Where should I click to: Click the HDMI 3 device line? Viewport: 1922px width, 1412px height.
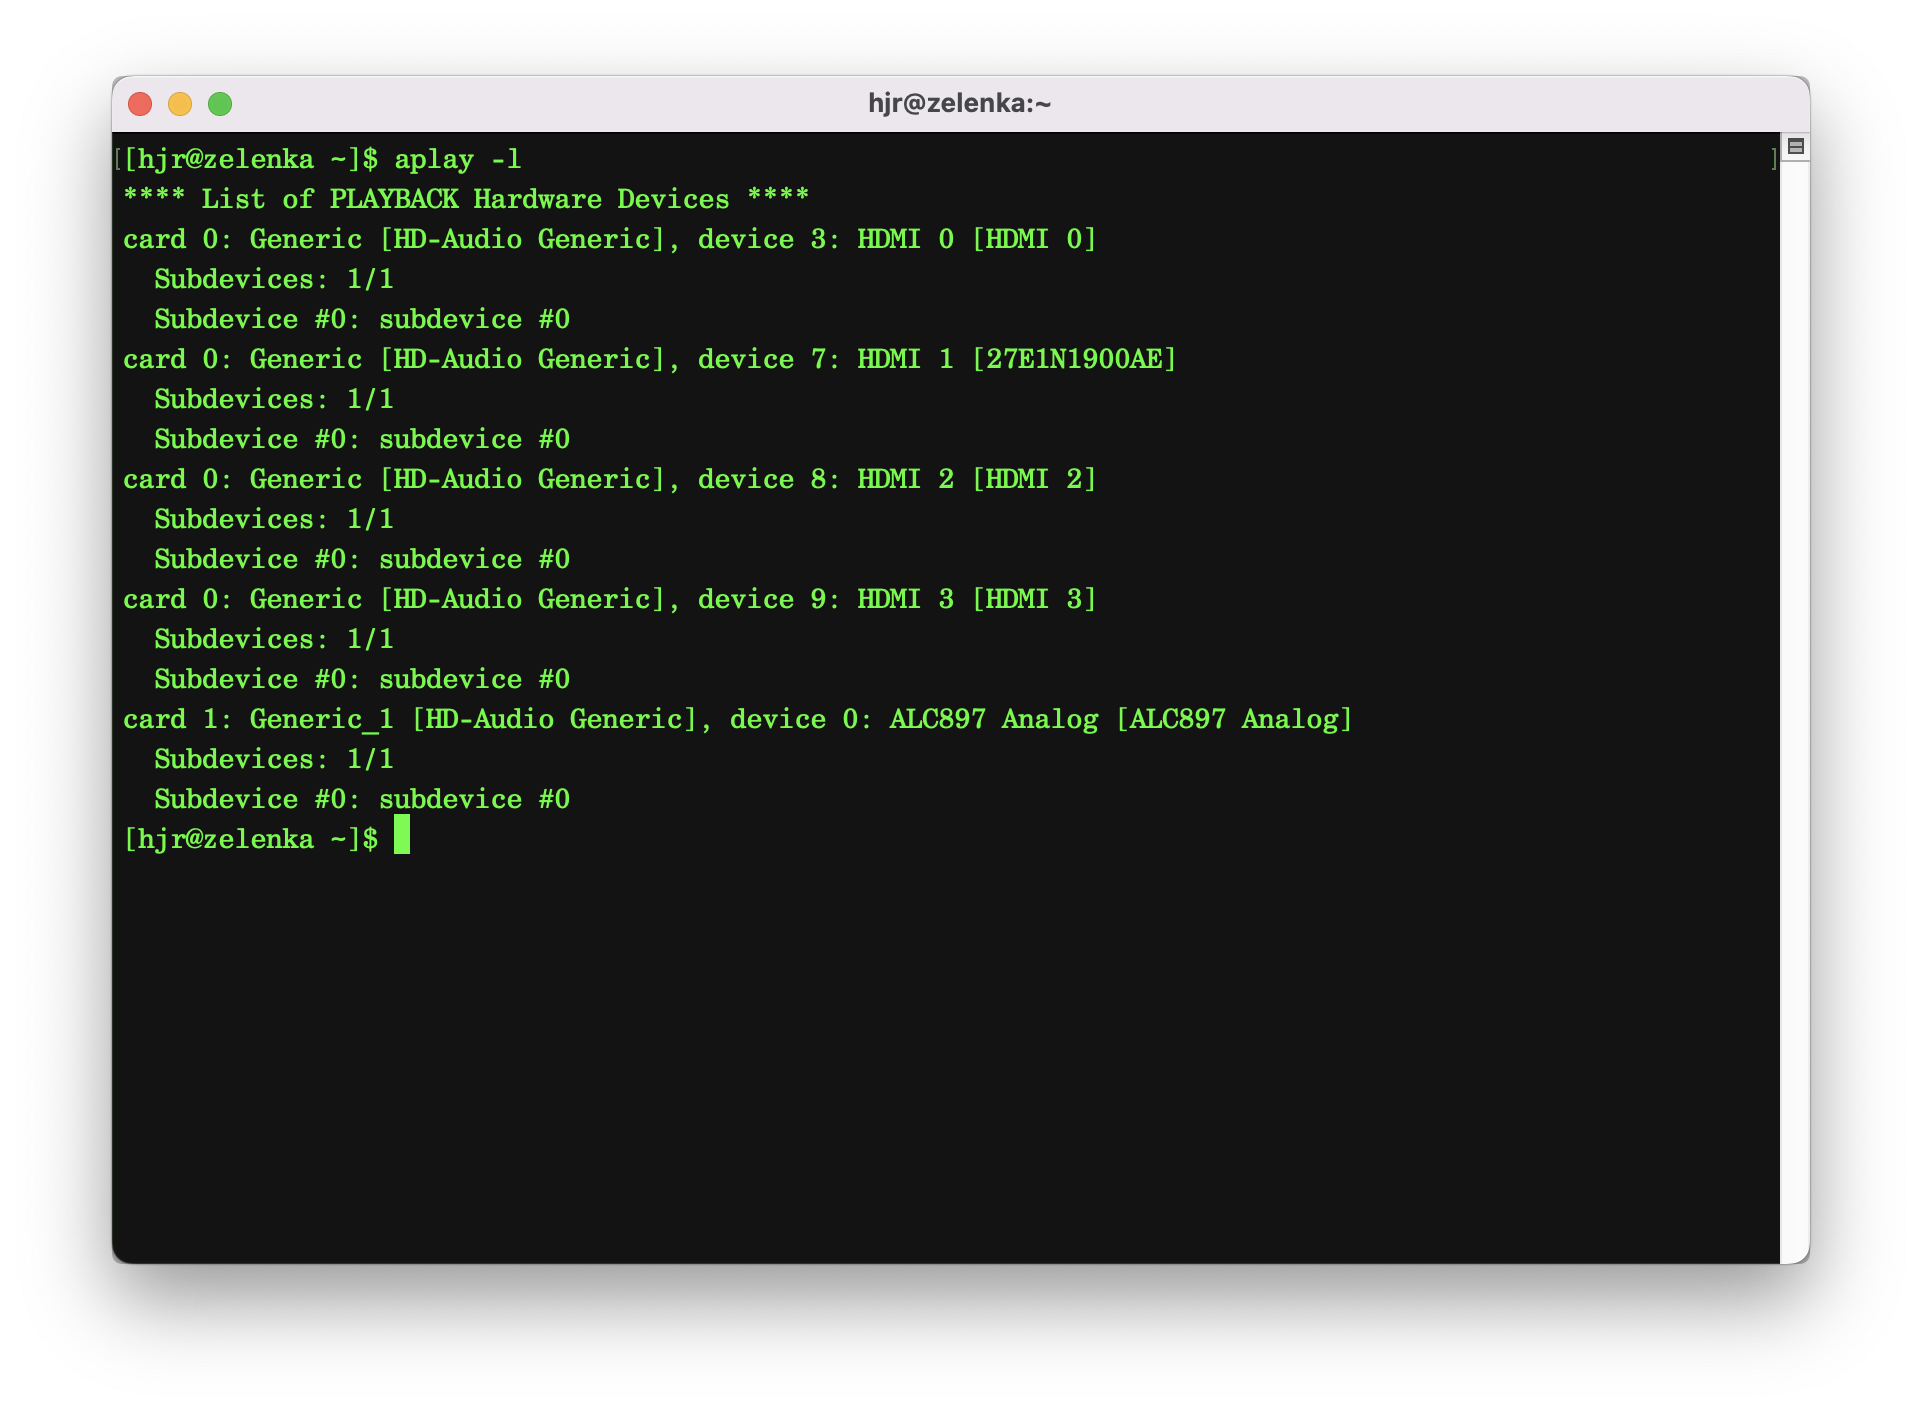pos(610,598)
